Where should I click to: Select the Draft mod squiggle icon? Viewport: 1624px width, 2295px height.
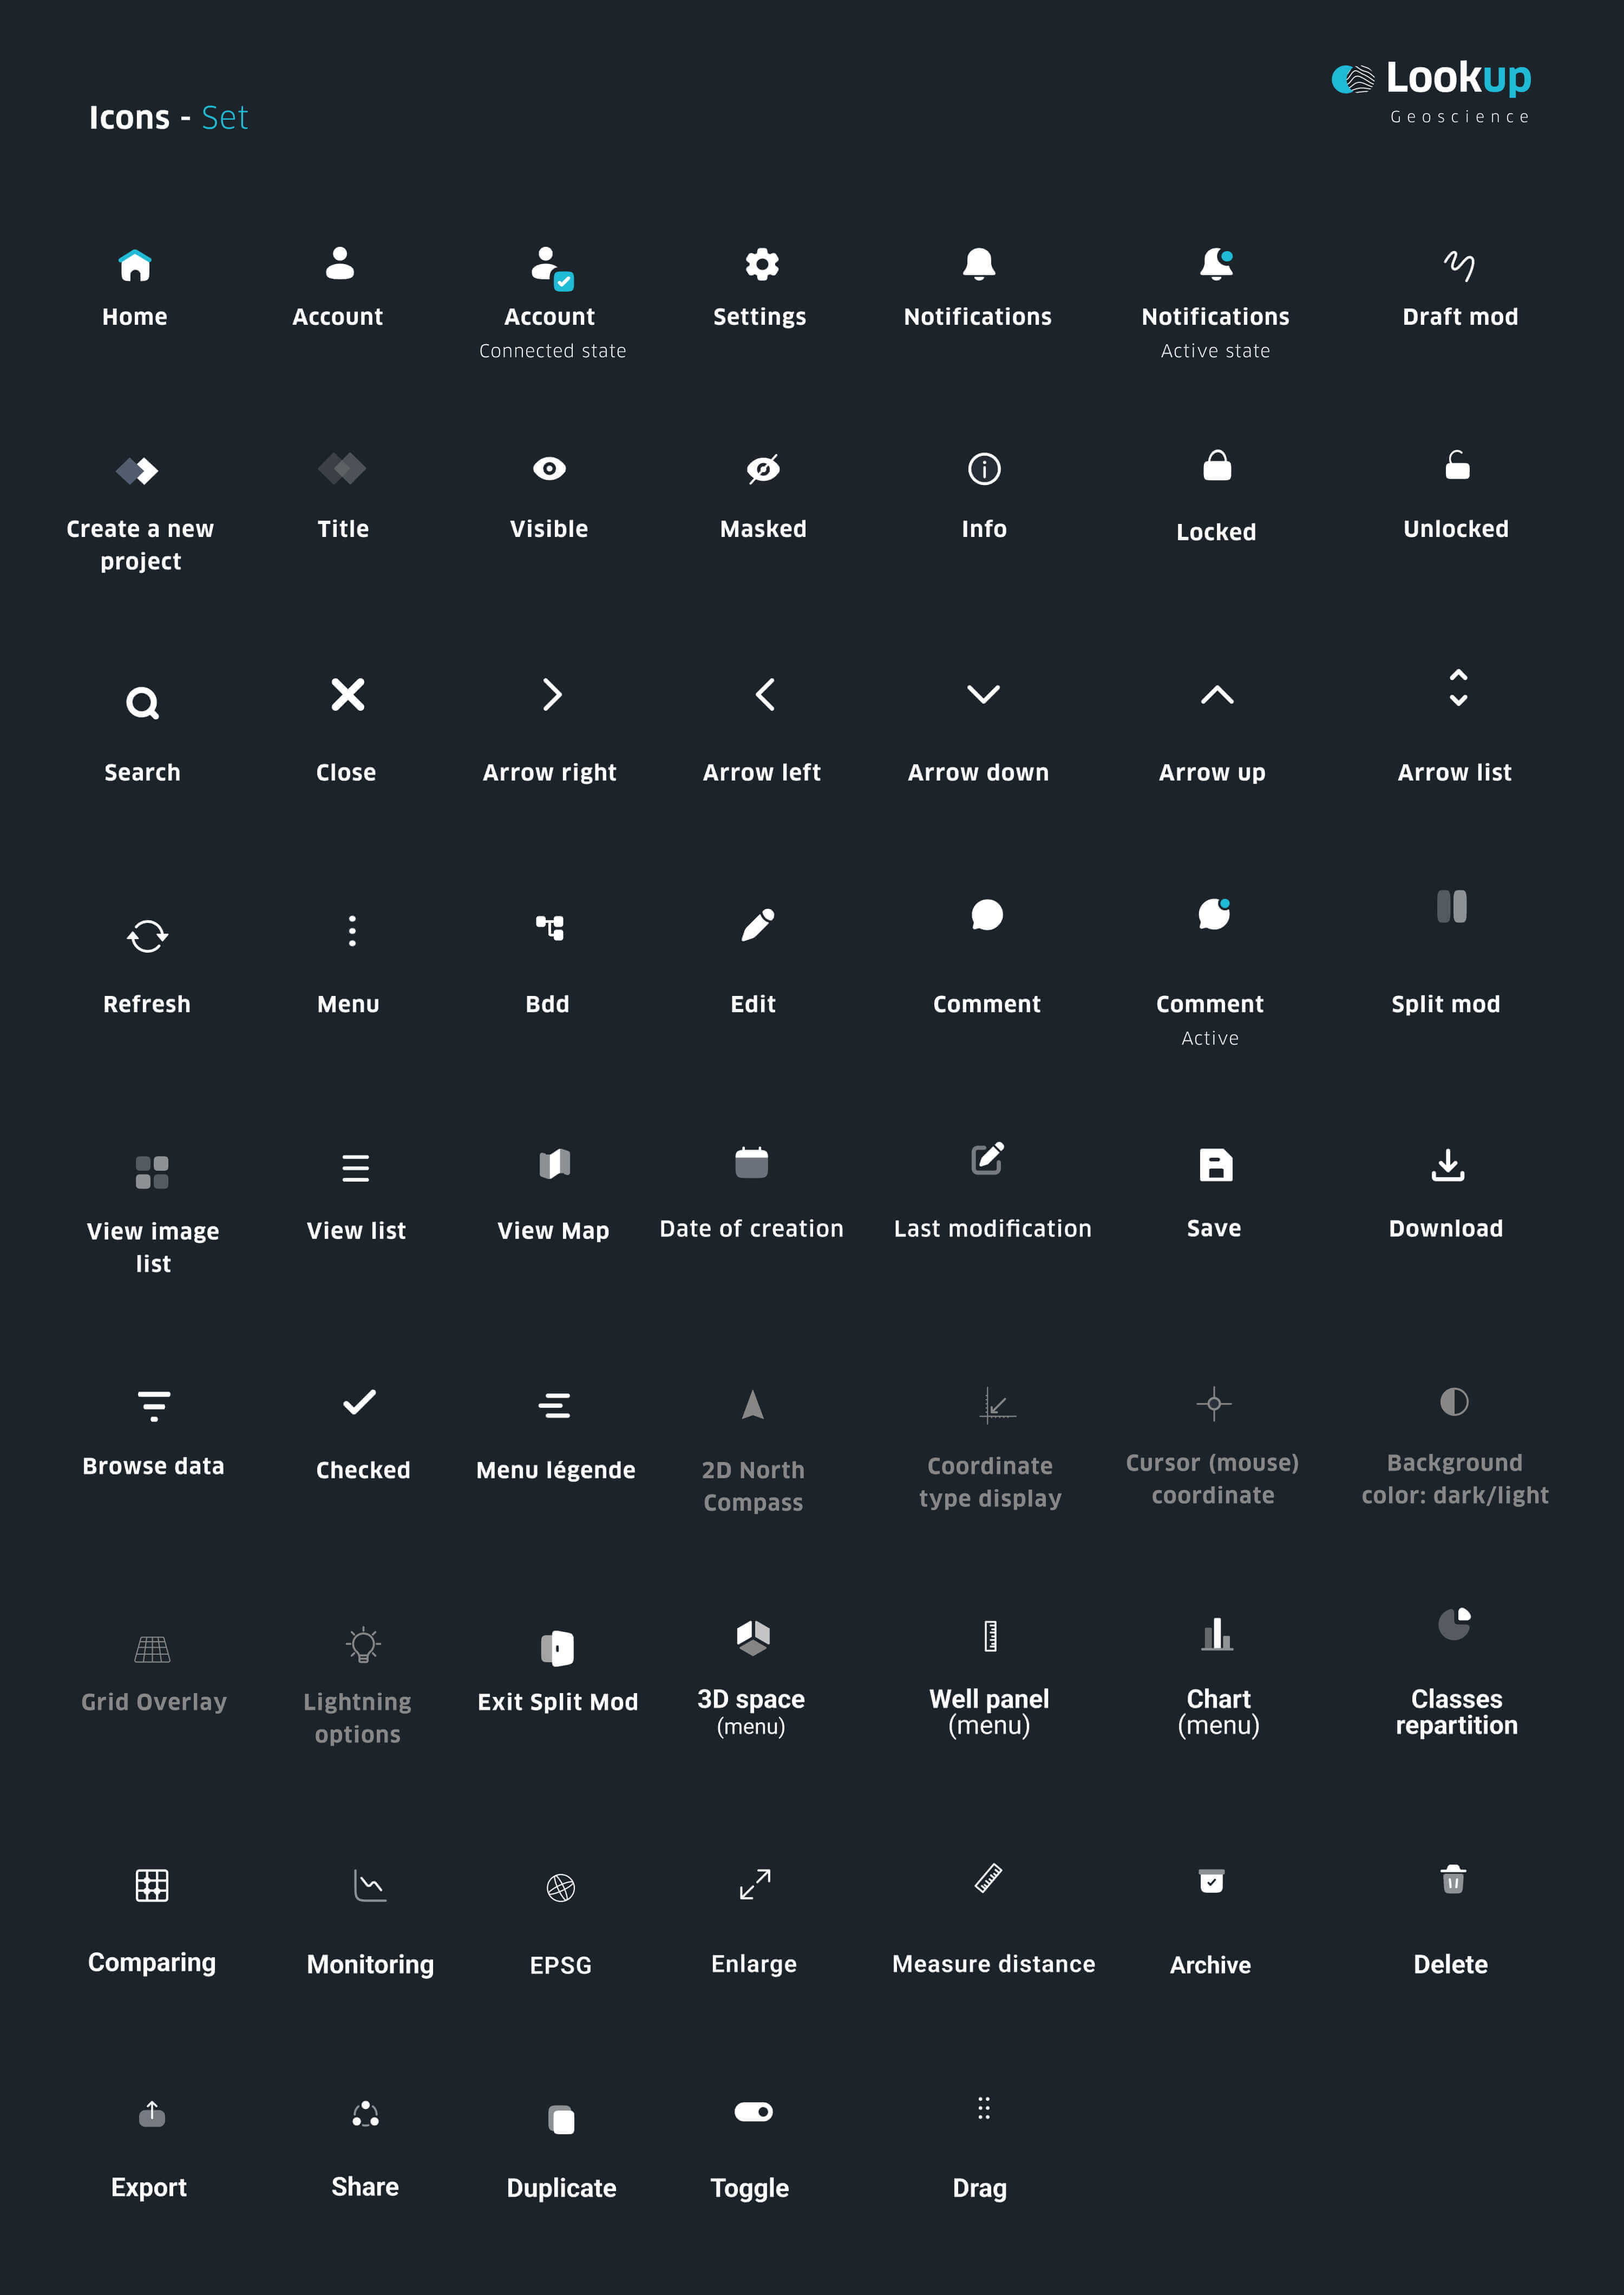[1459, 265]
